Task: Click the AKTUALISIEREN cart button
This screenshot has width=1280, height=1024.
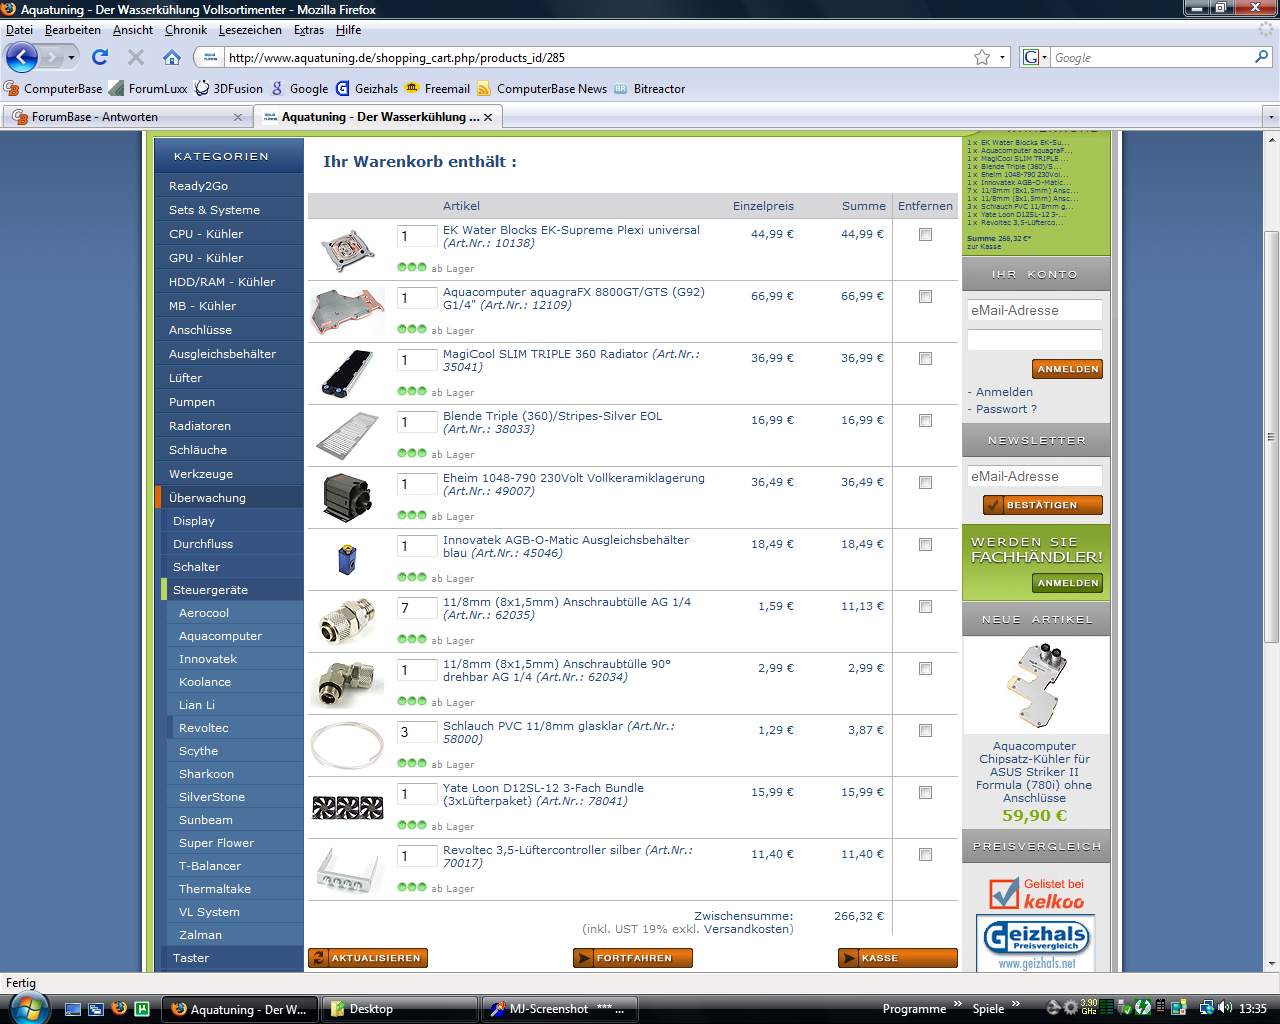Action: point(368,958)
